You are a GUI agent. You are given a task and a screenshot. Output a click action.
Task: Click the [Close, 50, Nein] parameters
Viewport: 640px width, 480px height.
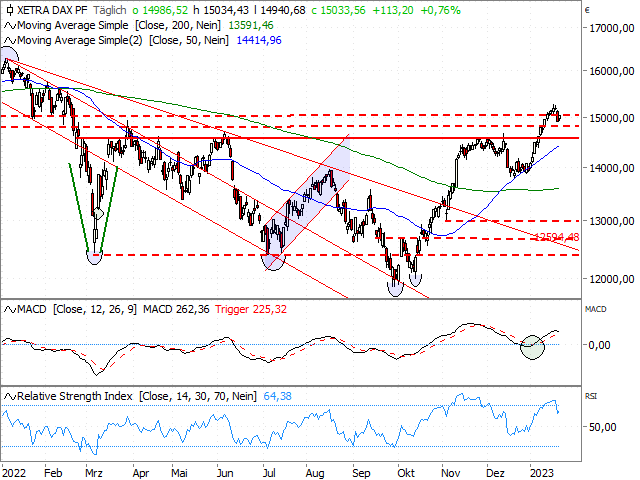point(189,40)
